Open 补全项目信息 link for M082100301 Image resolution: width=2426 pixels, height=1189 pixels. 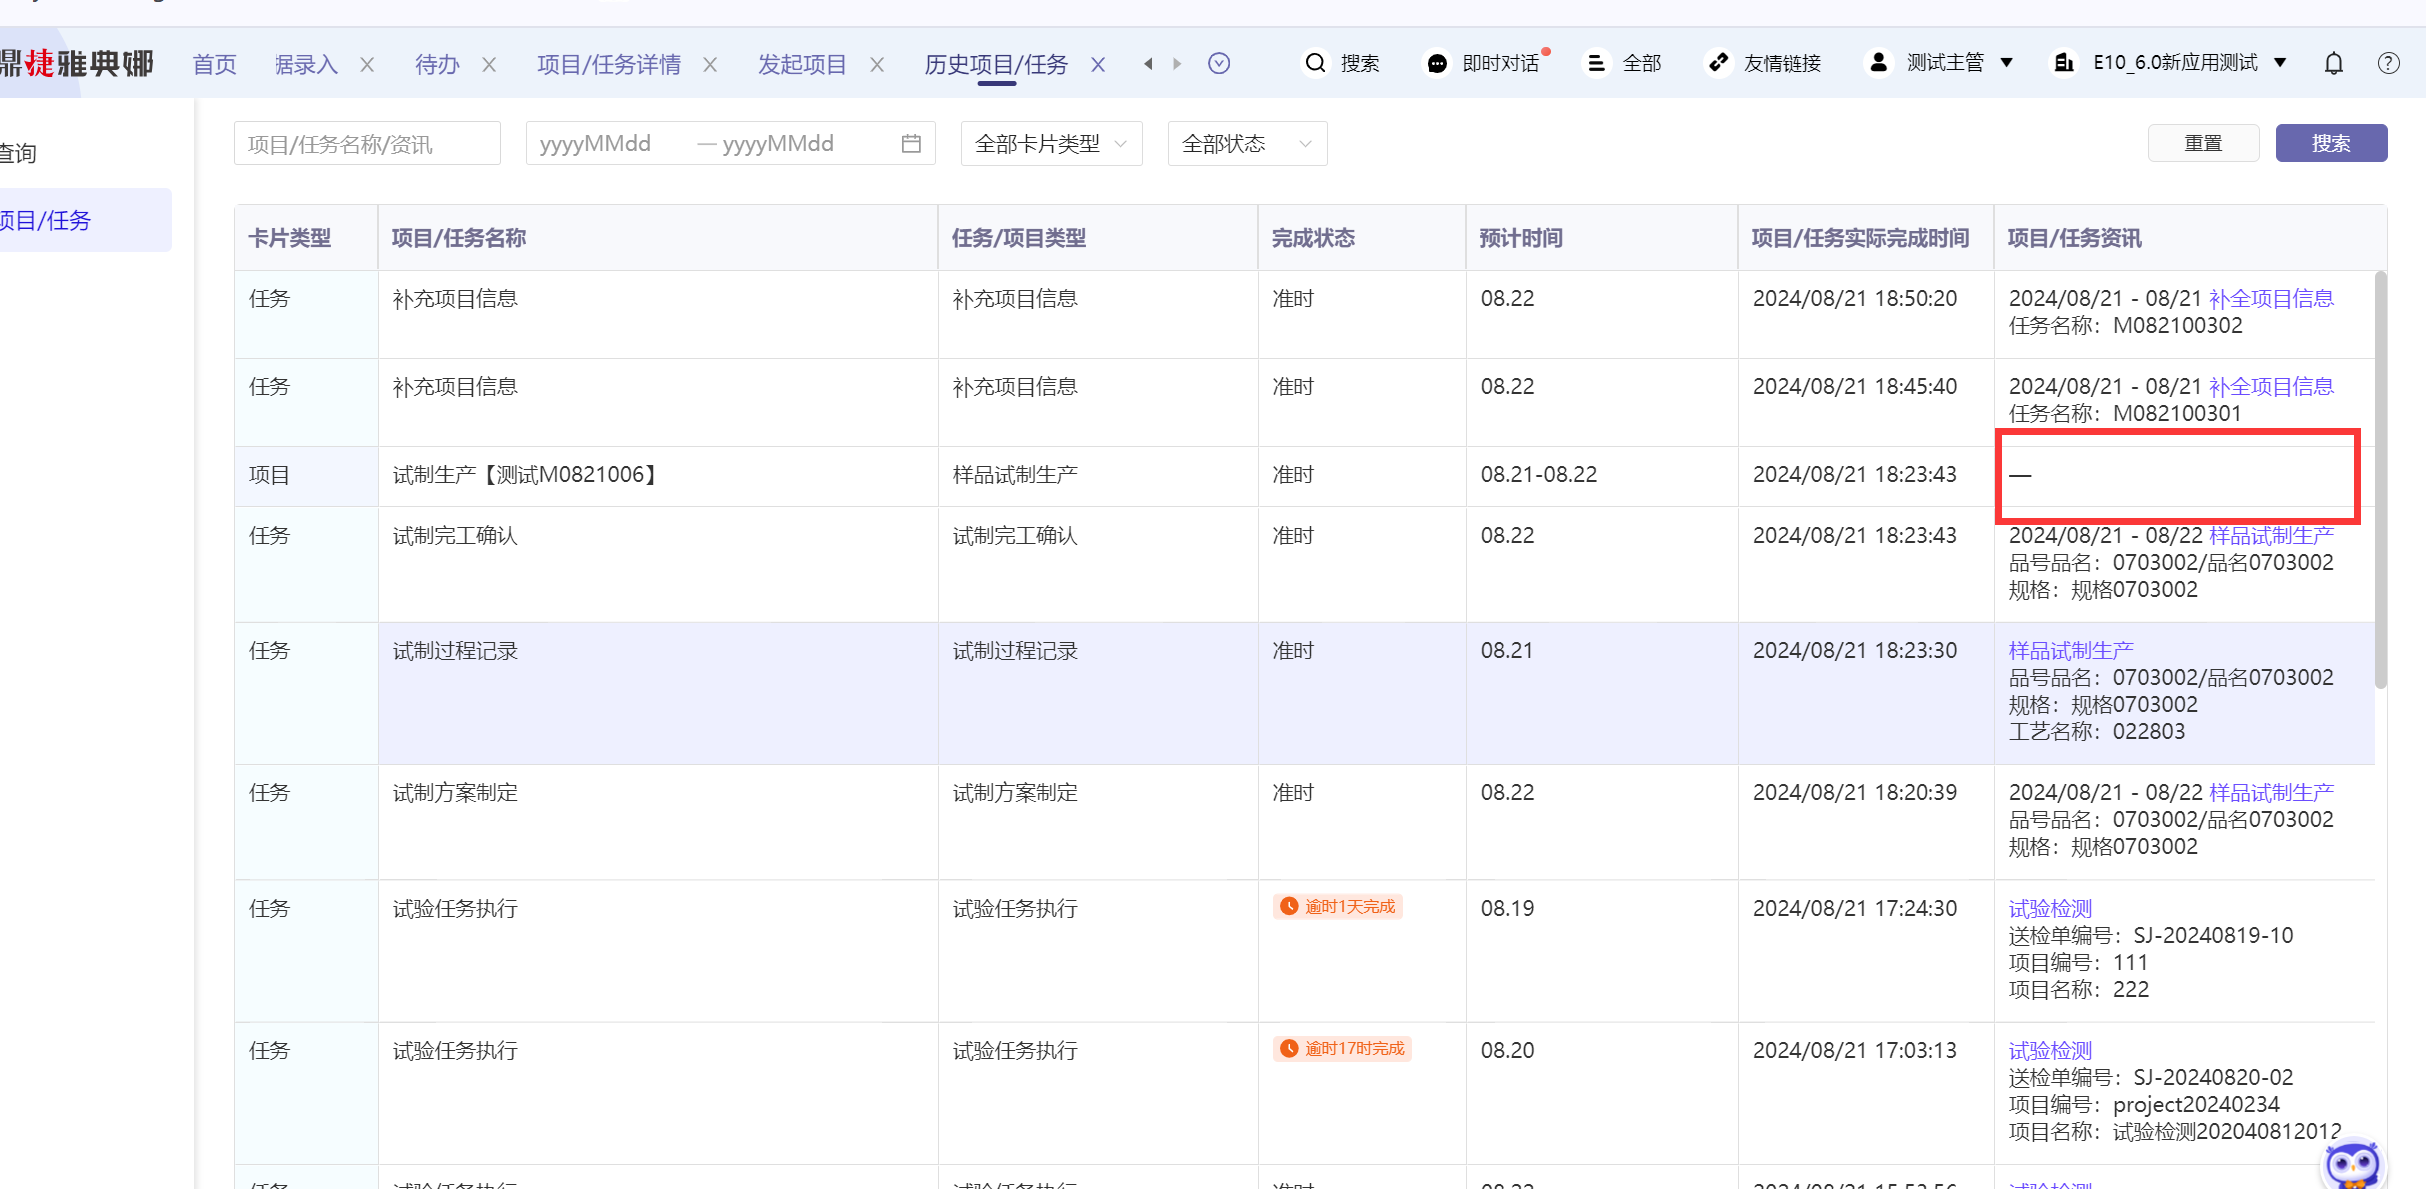[2271, 387]
